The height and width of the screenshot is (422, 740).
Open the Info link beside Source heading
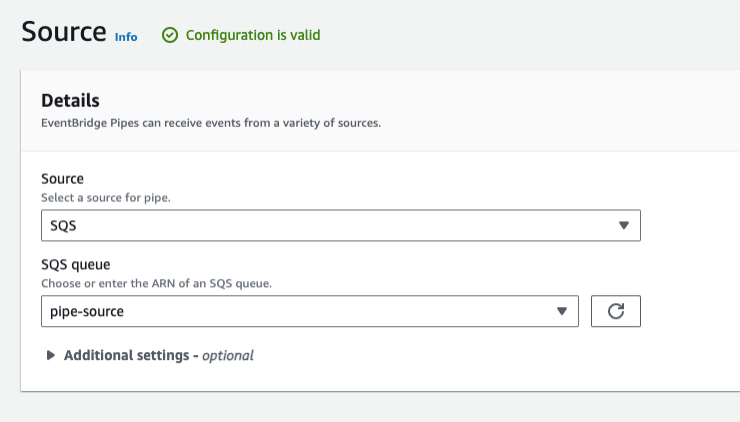[x=126, y=37]
